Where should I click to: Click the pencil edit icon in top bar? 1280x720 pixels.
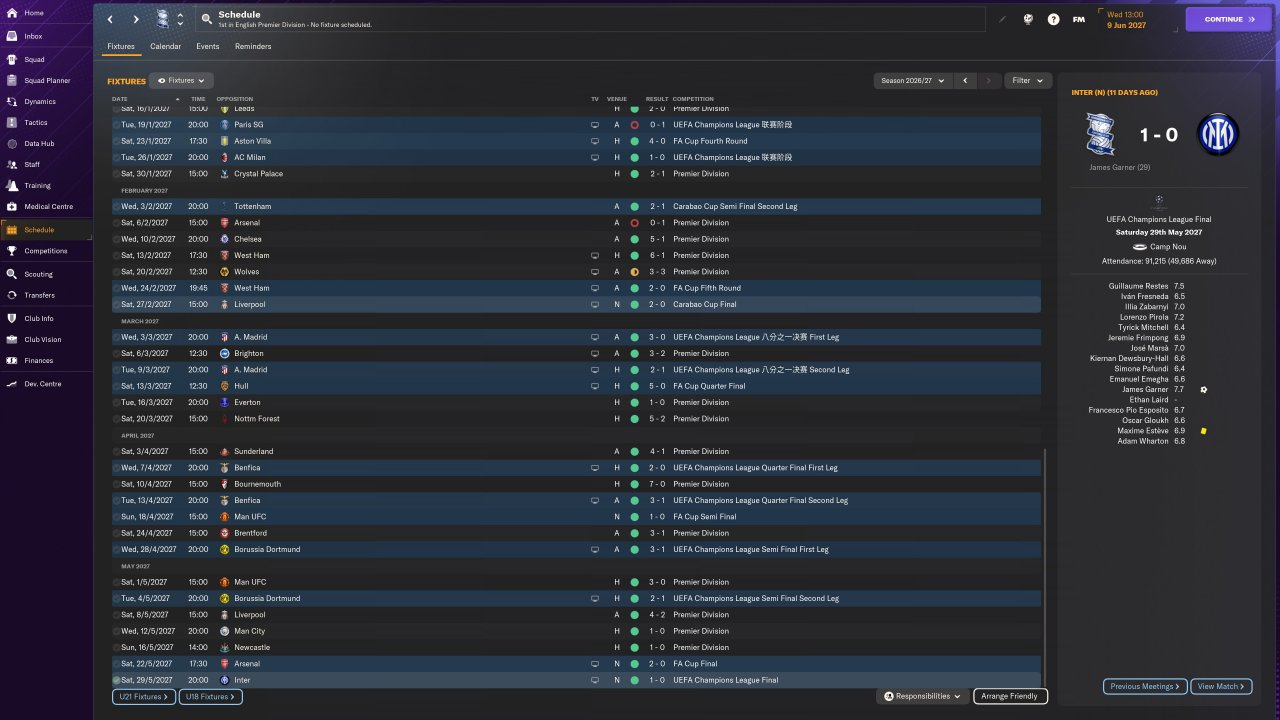click(1002, 19)
